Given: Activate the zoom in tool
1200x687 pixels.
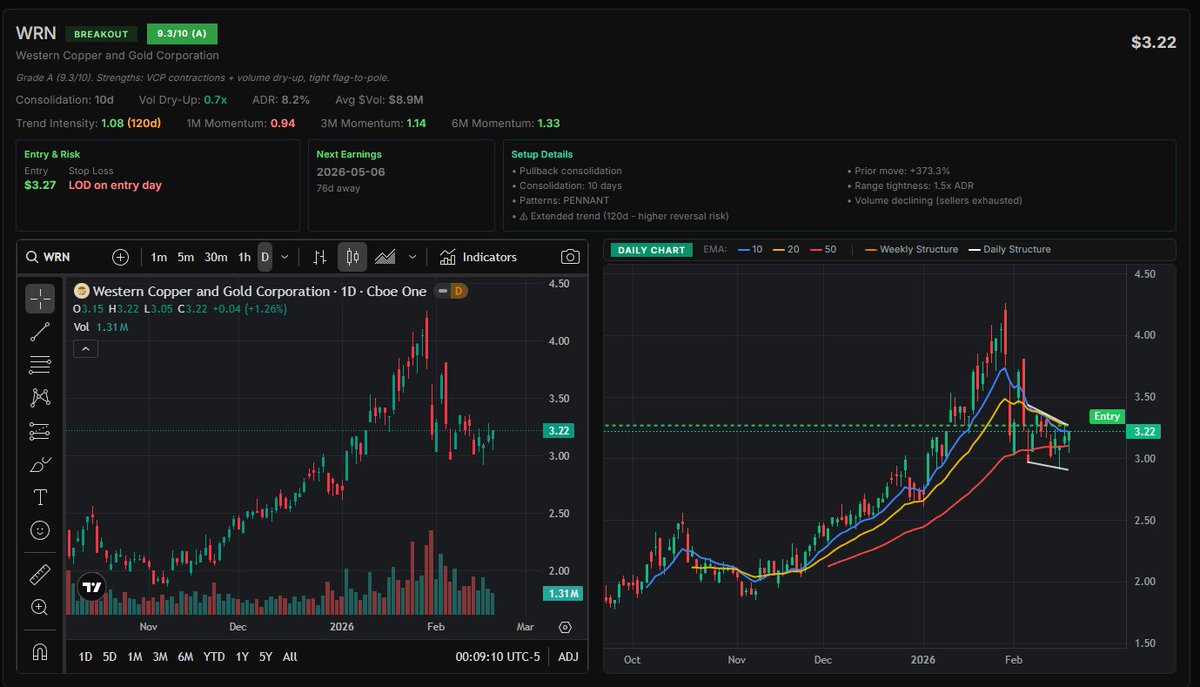Looking at the screenshot, I should pyautogui.click(x=40, y=607).
